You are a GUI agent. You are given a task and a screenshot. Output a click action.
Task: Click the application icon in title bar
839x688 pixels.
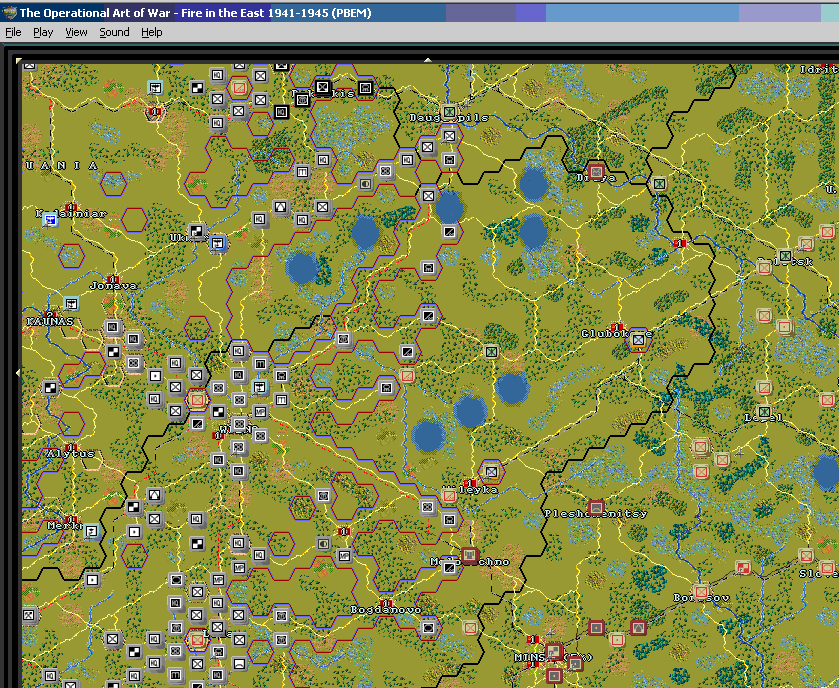(9, 12)
